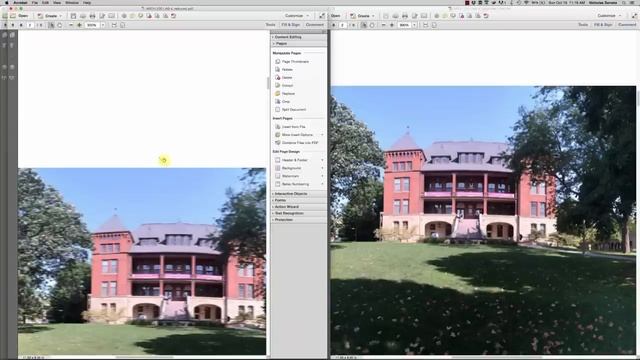Viewport: 640px width, 360px height.
Task: Open the Apple menu
Action: point(7,2)
